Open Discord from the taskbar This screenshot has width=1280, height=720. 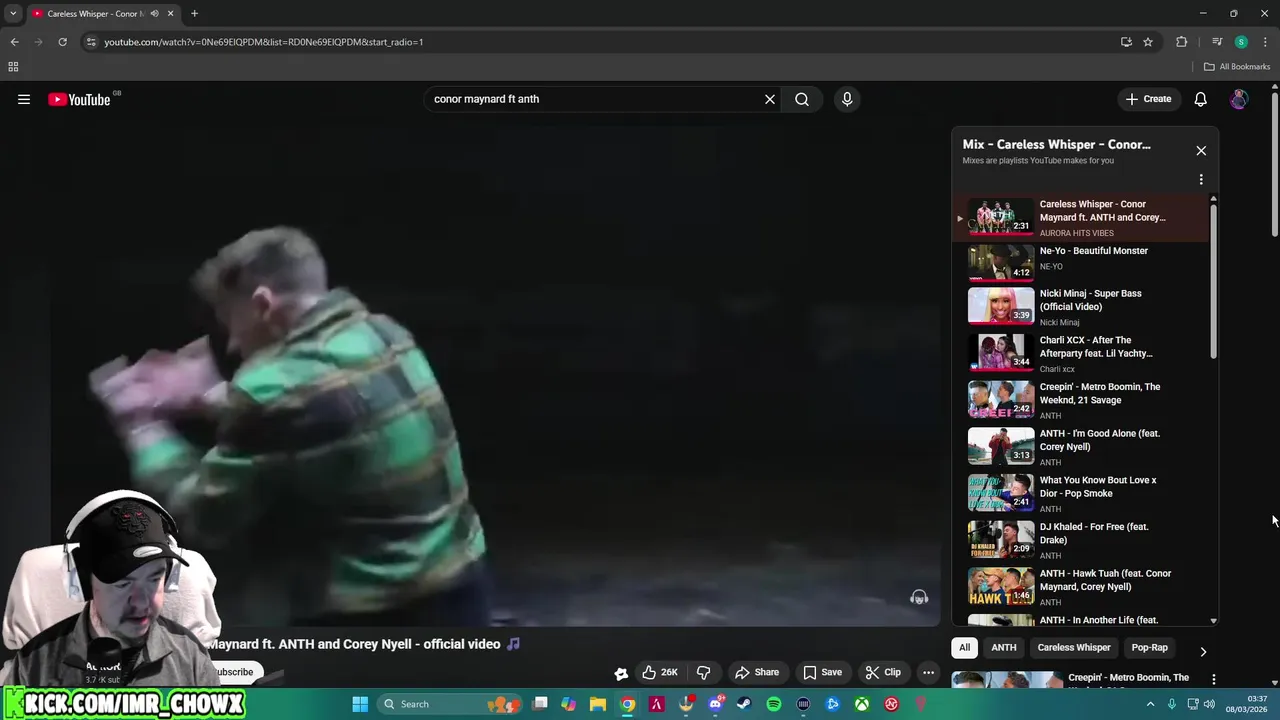715,704
